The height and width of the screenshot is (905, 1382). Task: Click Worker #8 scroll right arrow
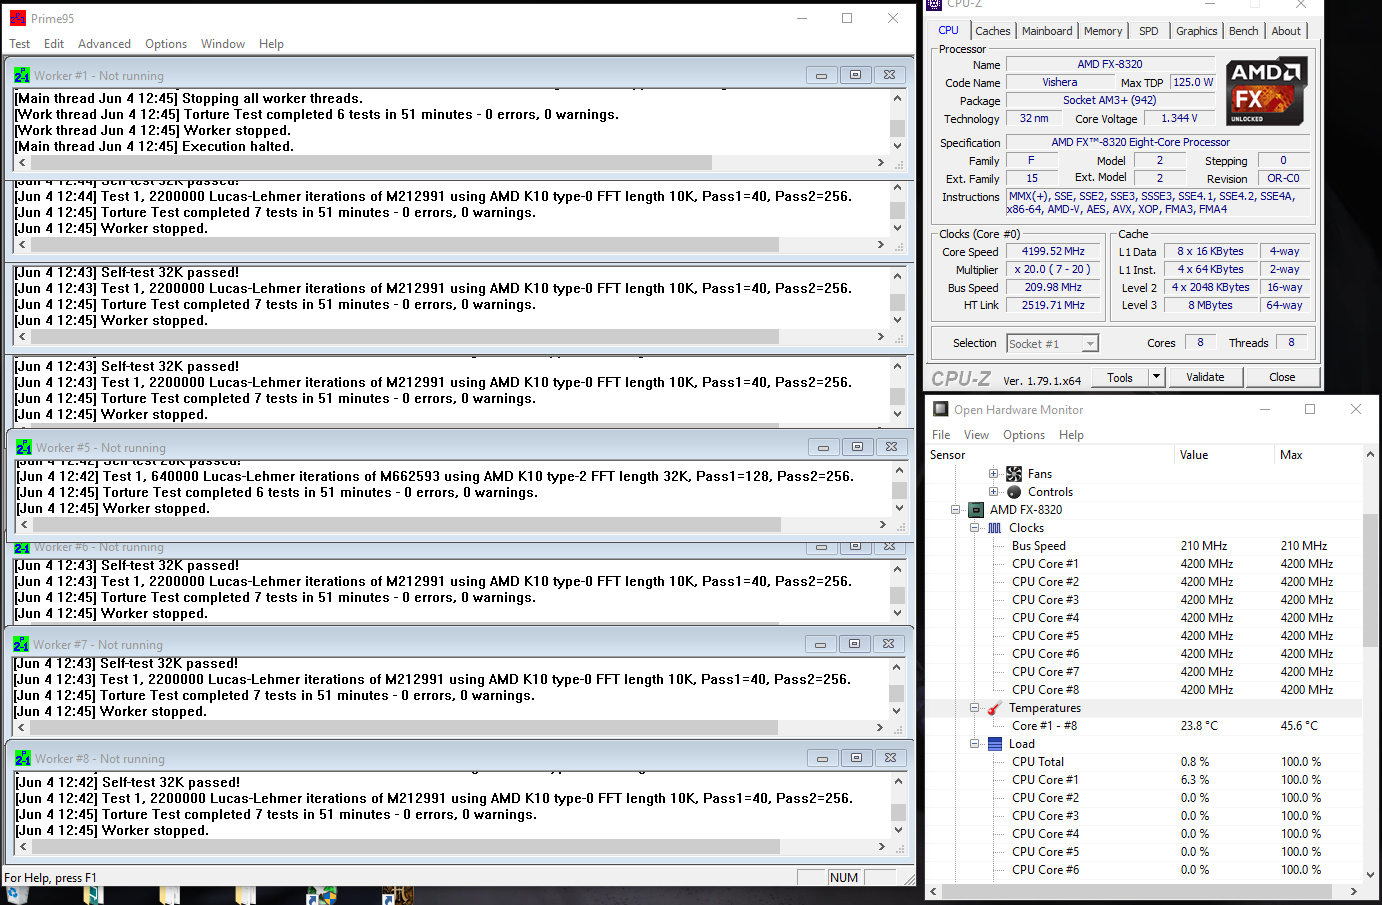(x=881, y=846)
